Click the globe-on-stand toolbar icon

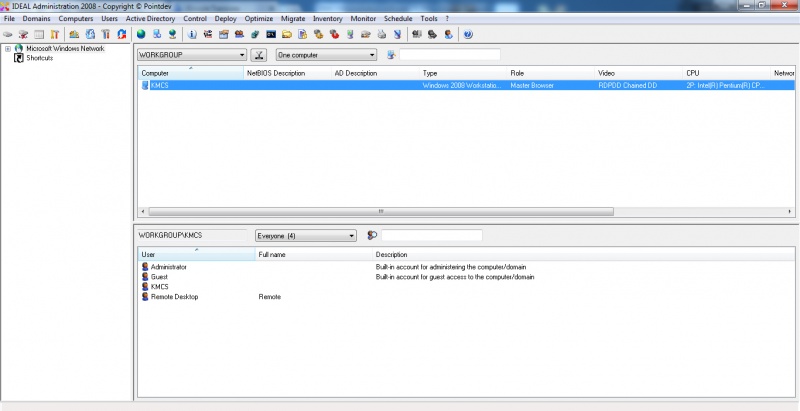(x=173, y=35)
